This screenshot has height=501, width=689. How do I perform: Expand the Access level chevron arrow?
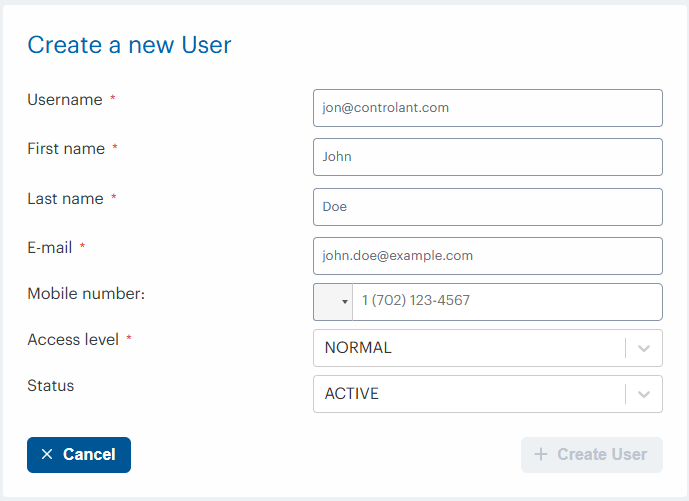(x=644, y=348)
